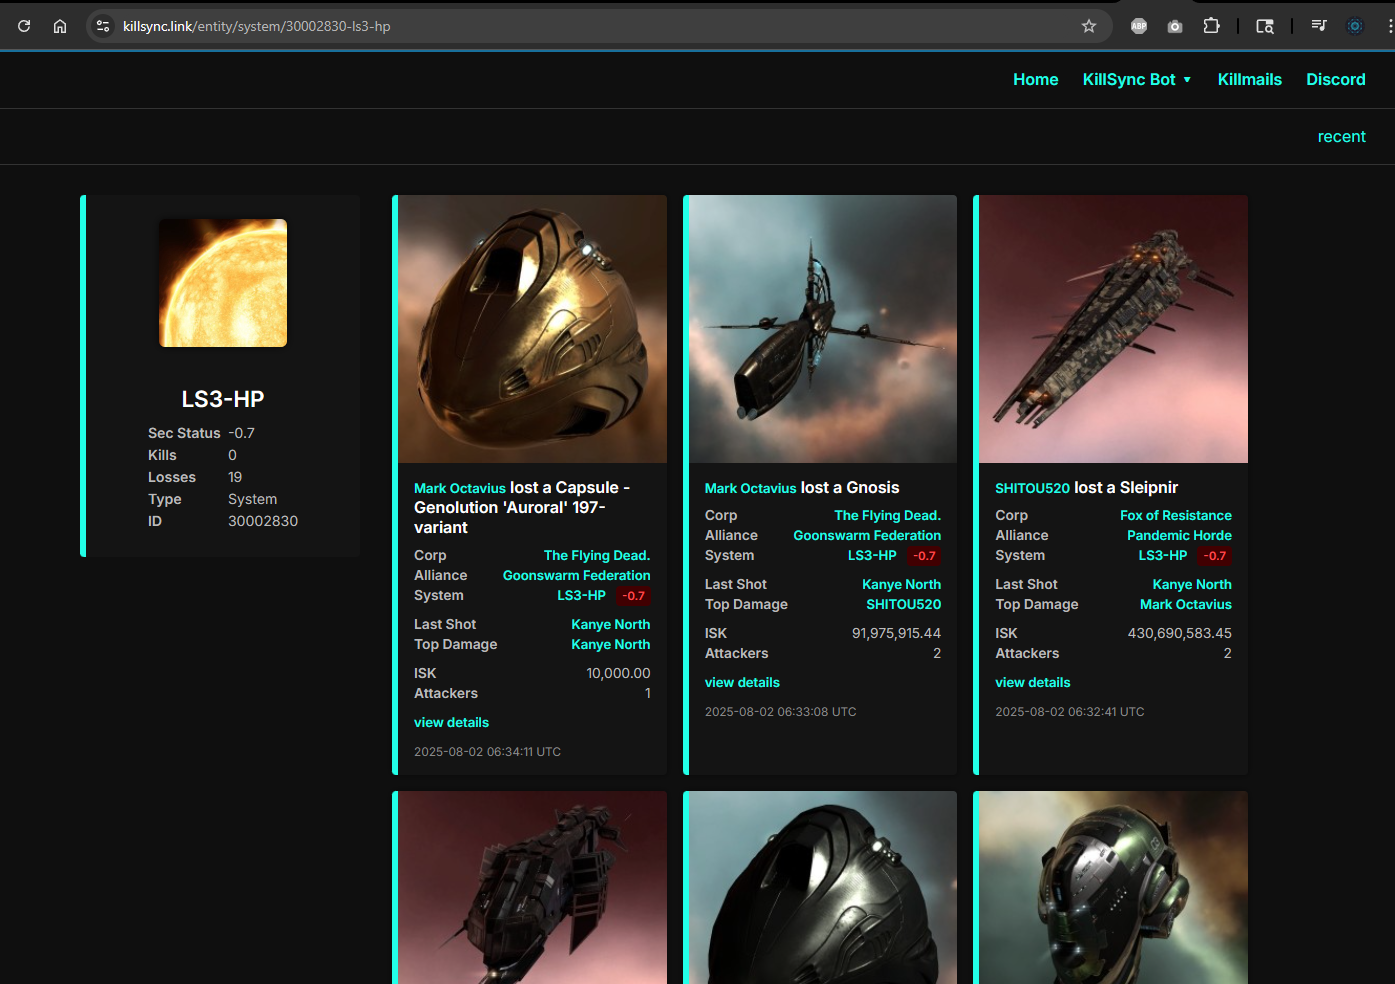Click the recent link

tap(1341, 137)
